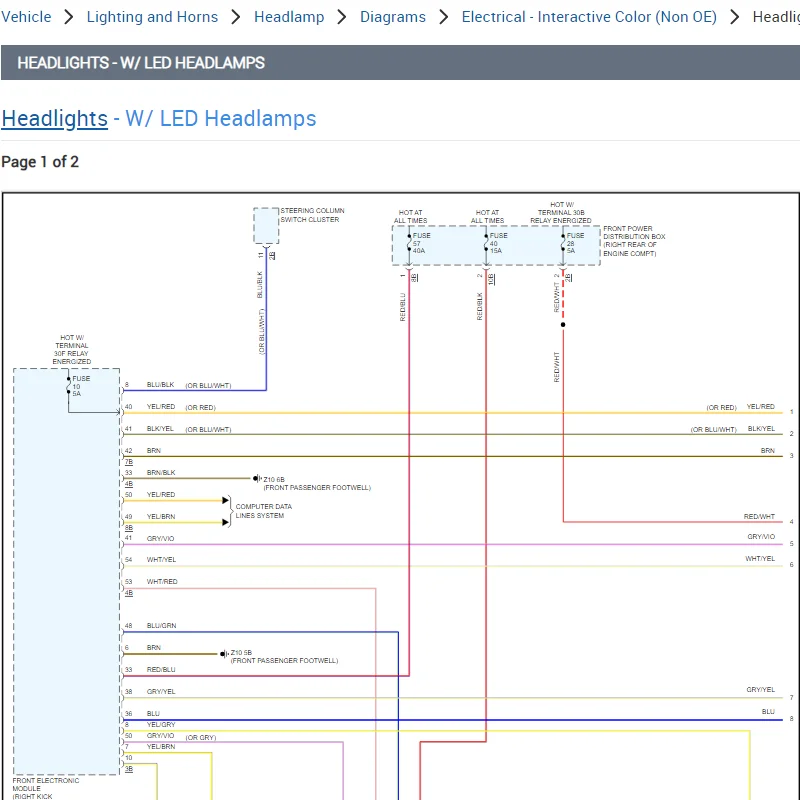Click the pin 41 'GRY/VIO' label at module
Image resolution: width=800 pixels, height=800 pixels.
160,538
